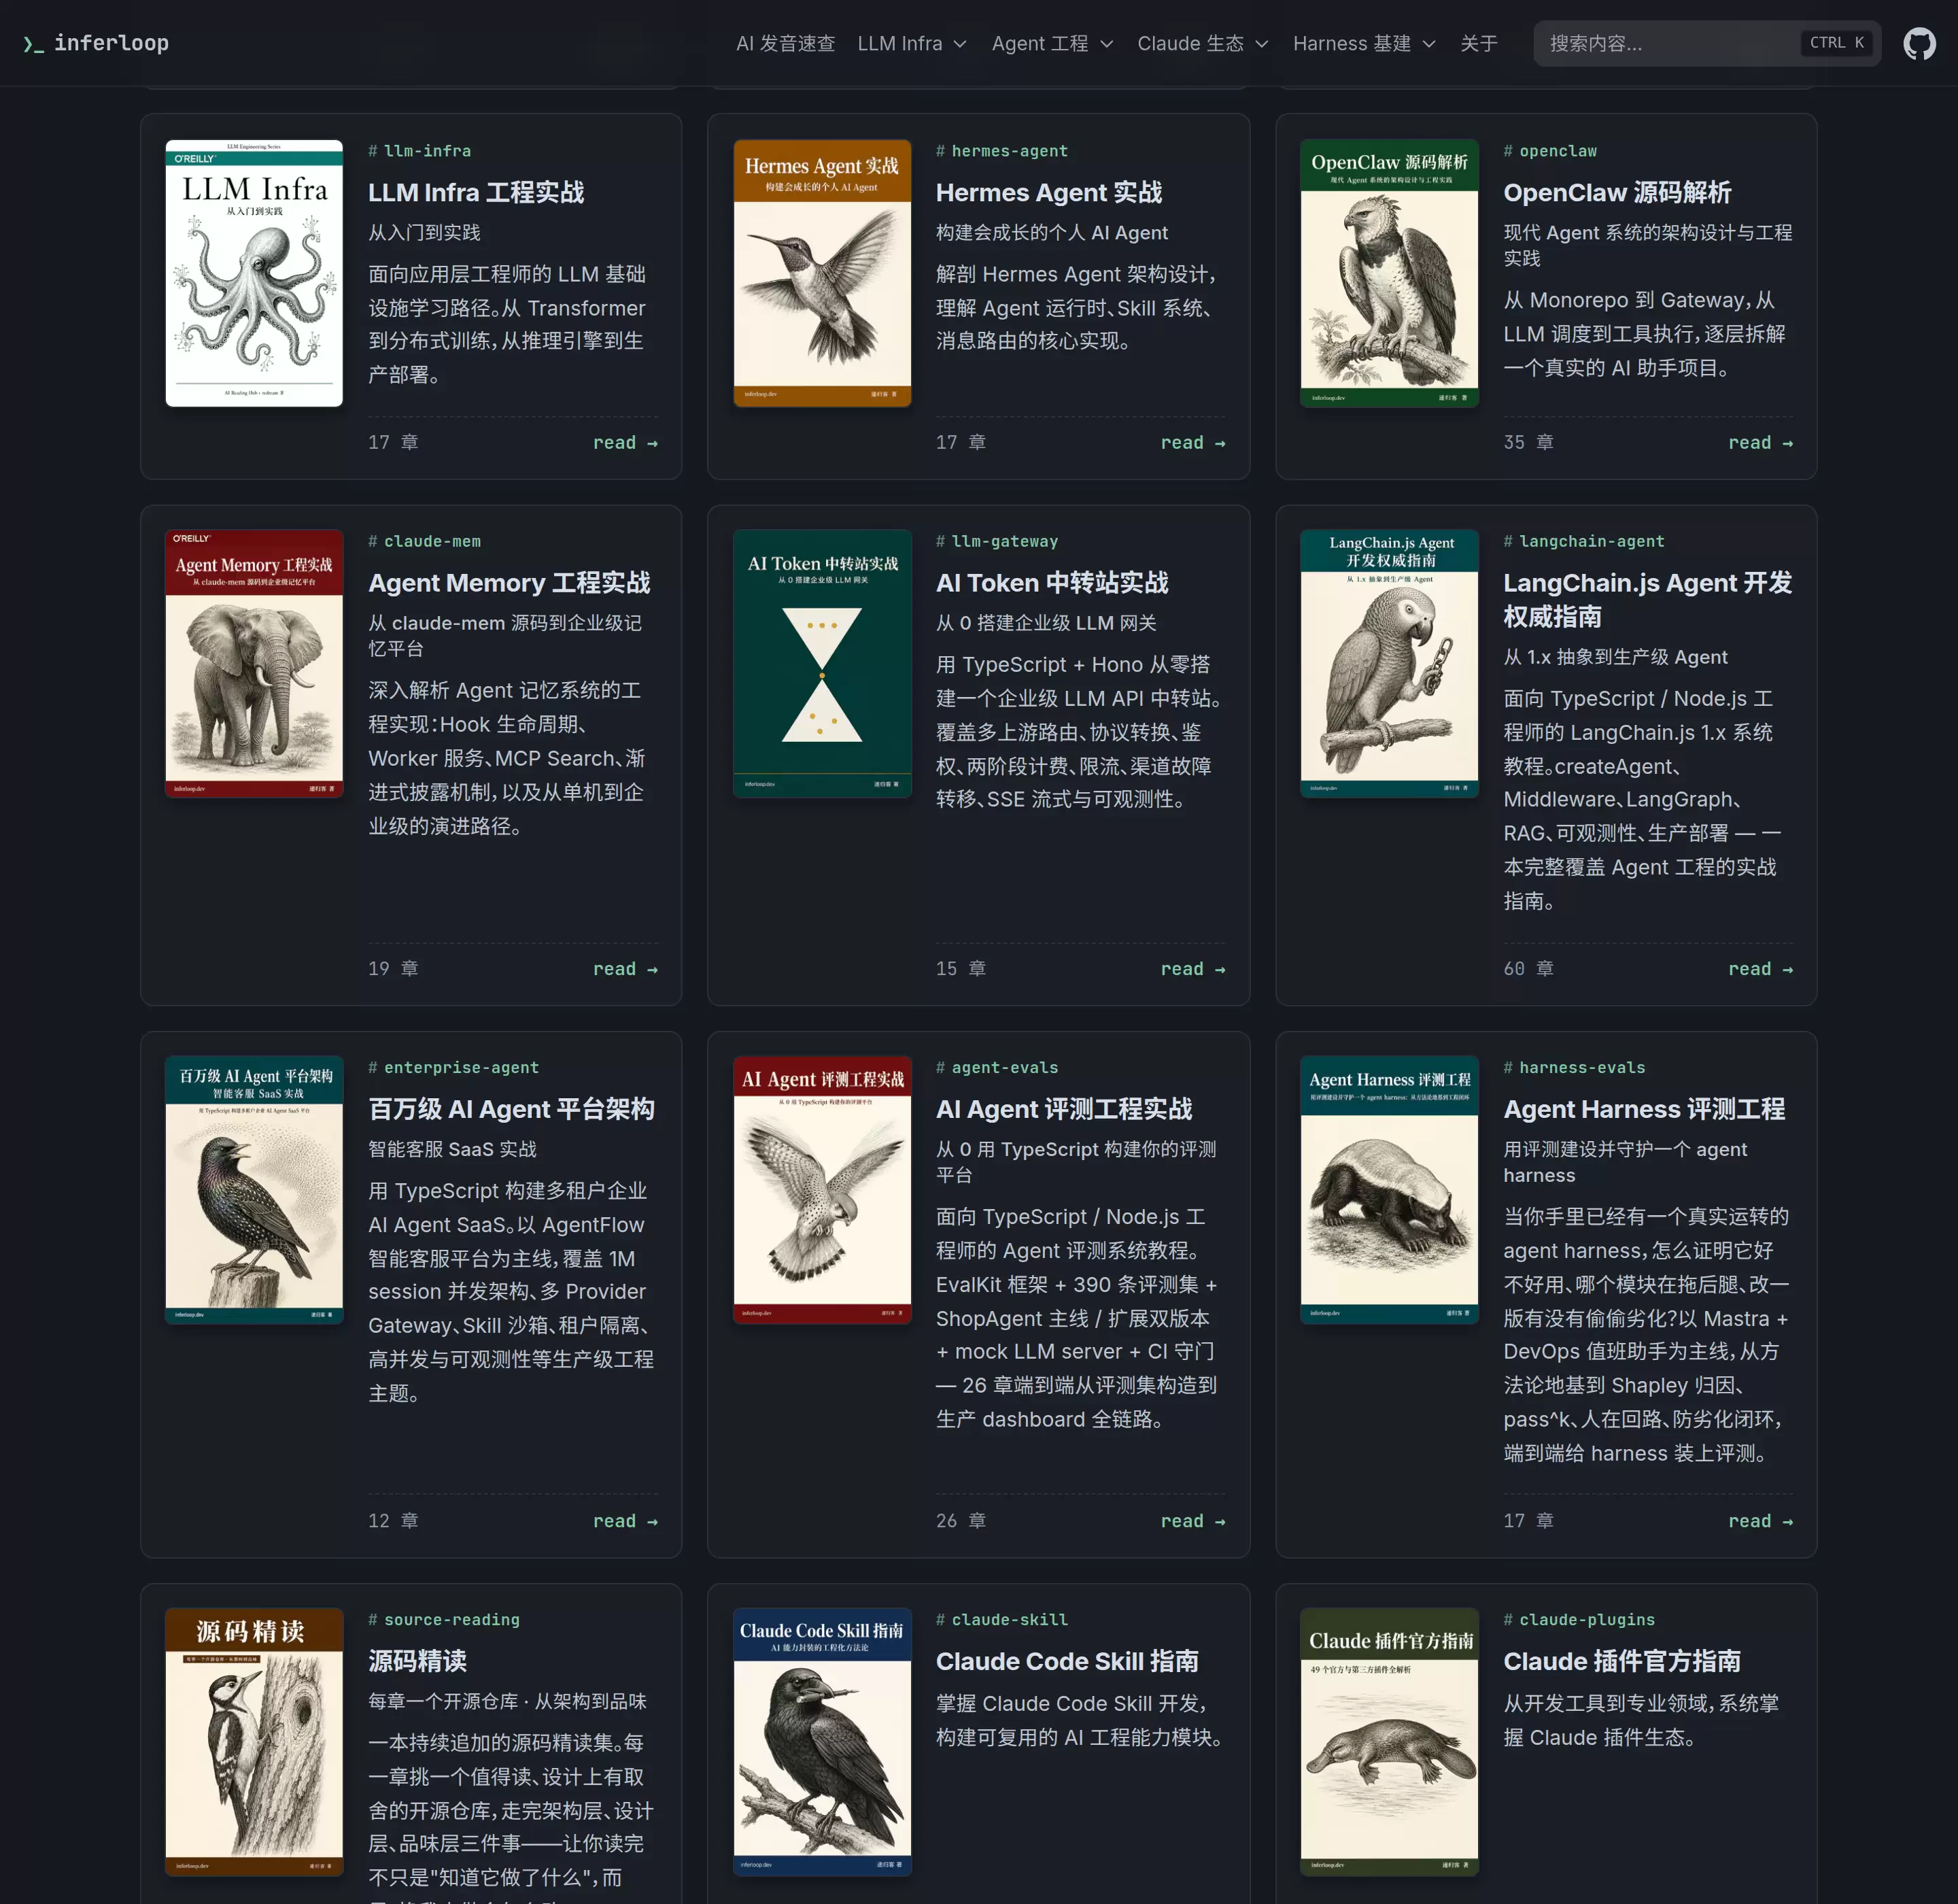Click the # openclaw tag
The height and width of the screenshot is (1904, 1958).
pyautogui.click(x=1550, y=151)
